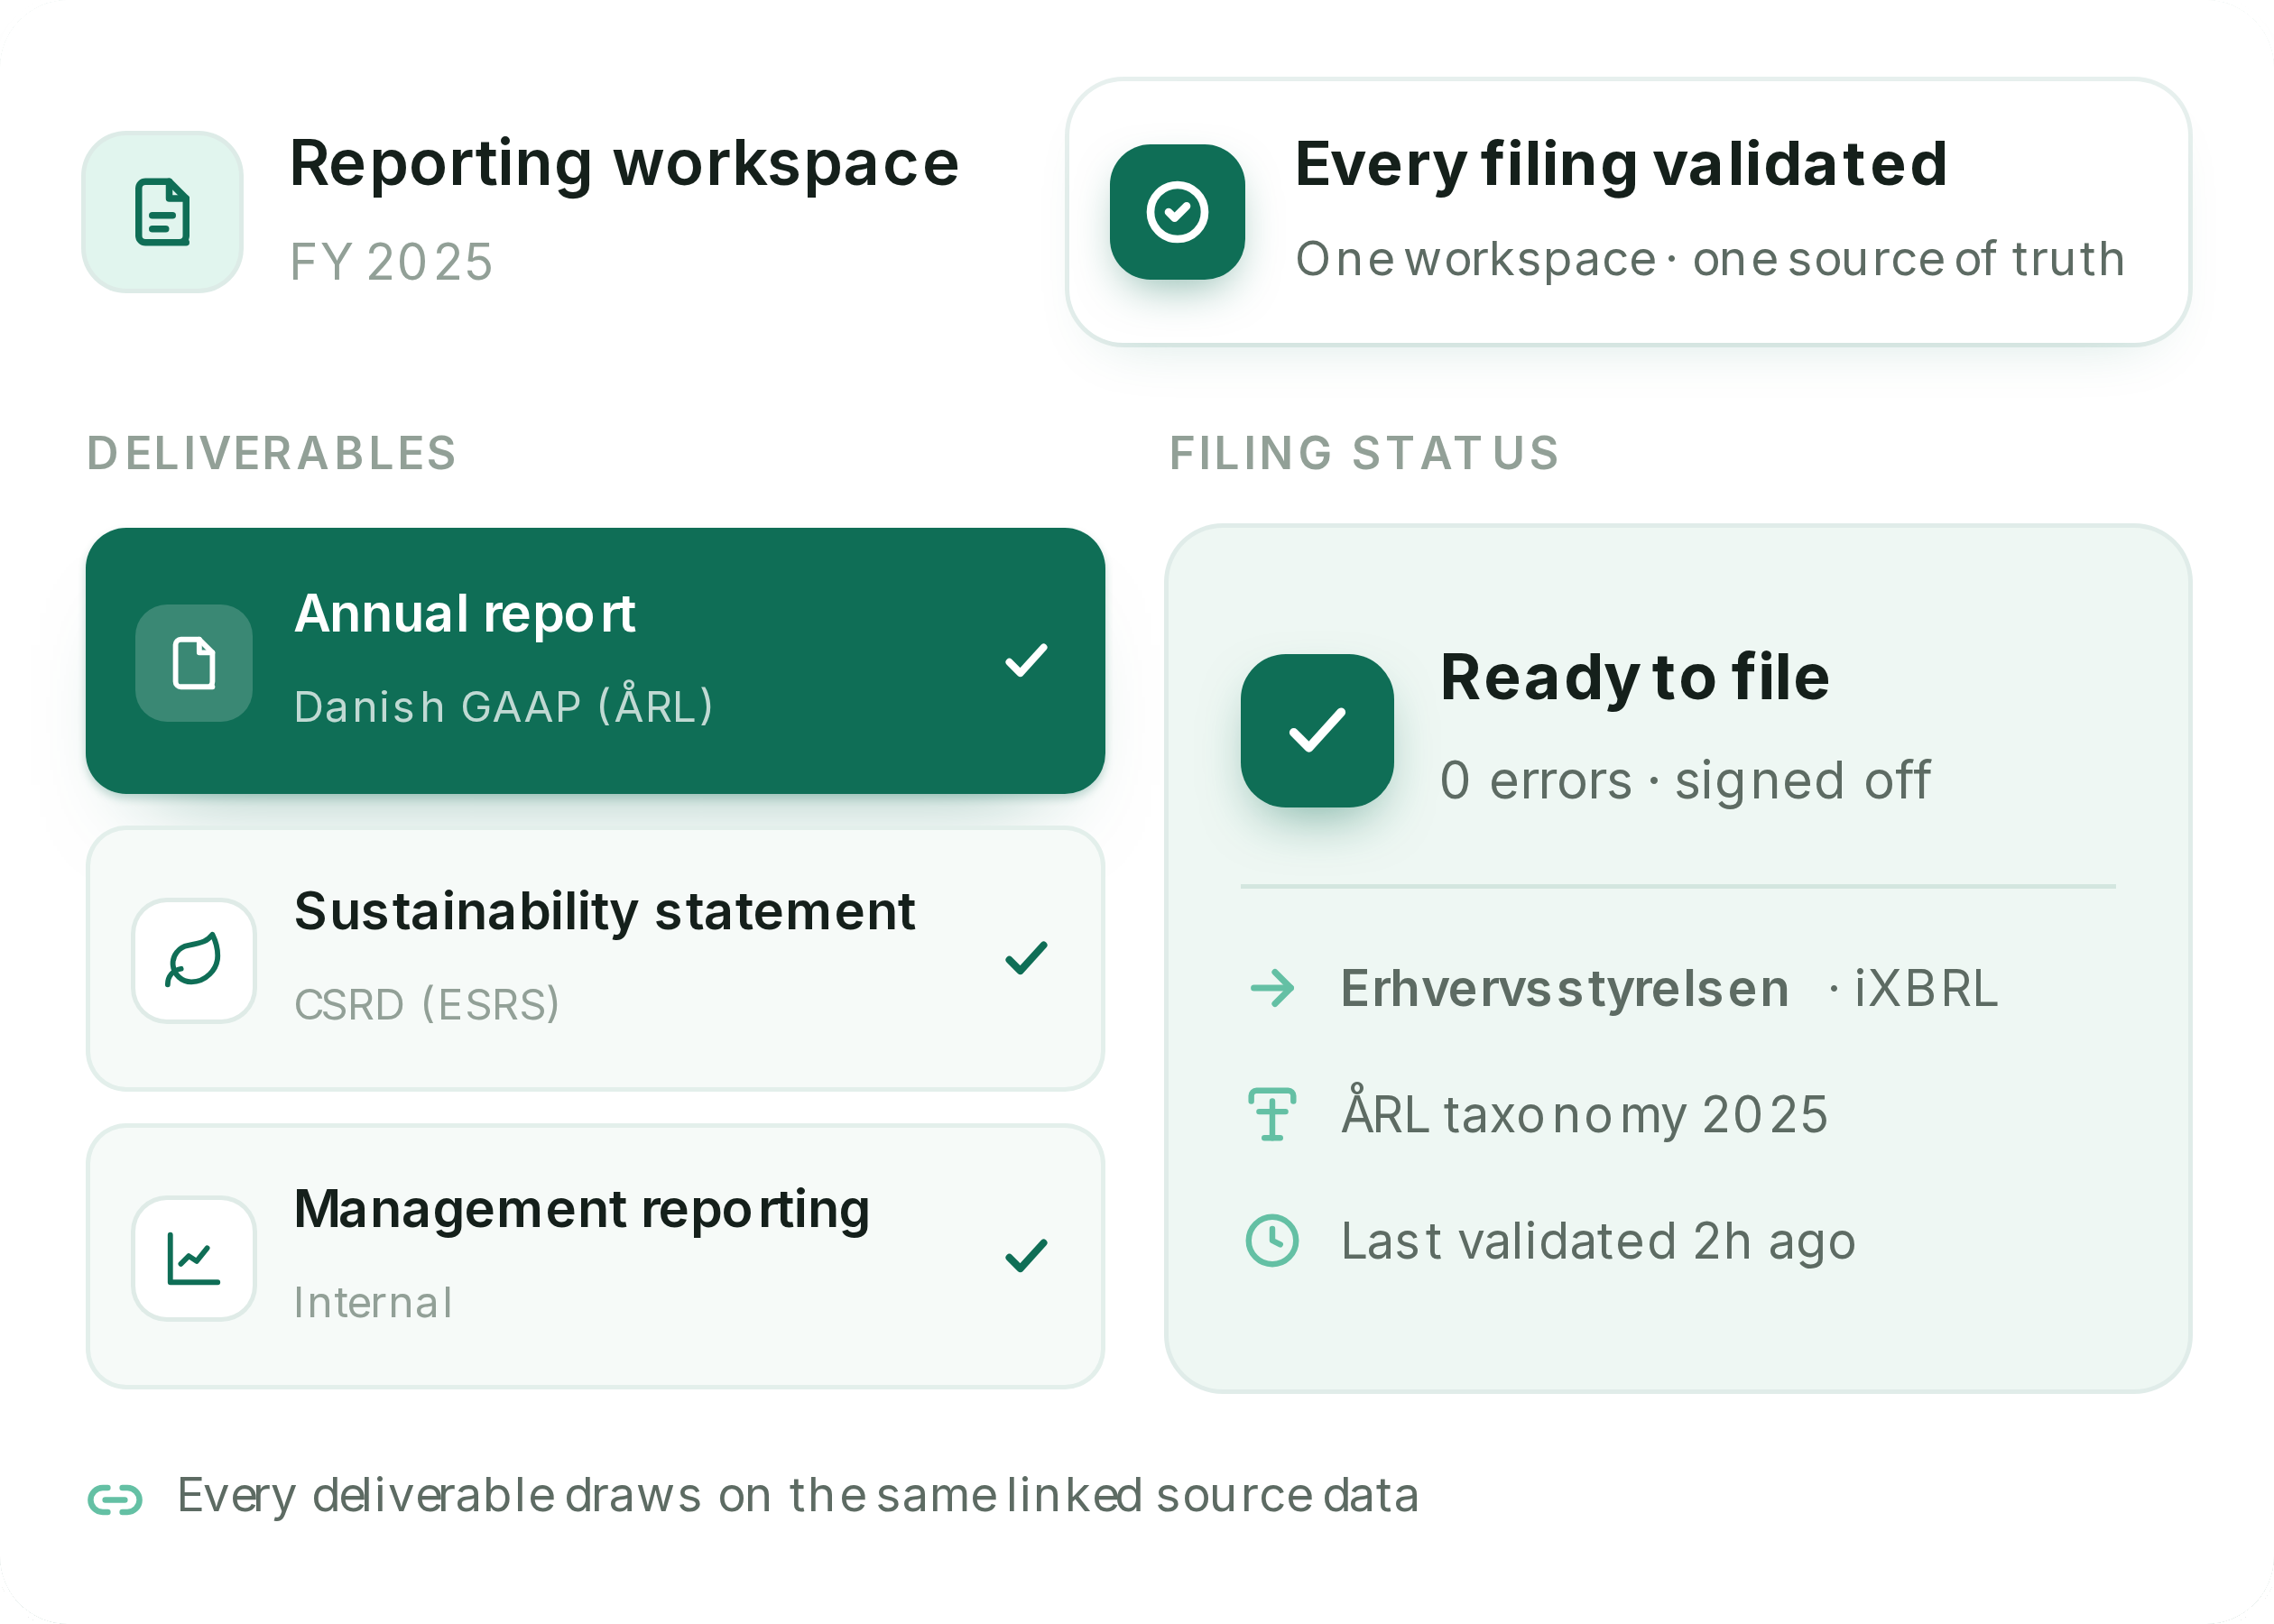Select the Sustainability statement deliverable card
Image resolution: width=2274 pixels, height=1624 pixels.
(x=595, y=959)
